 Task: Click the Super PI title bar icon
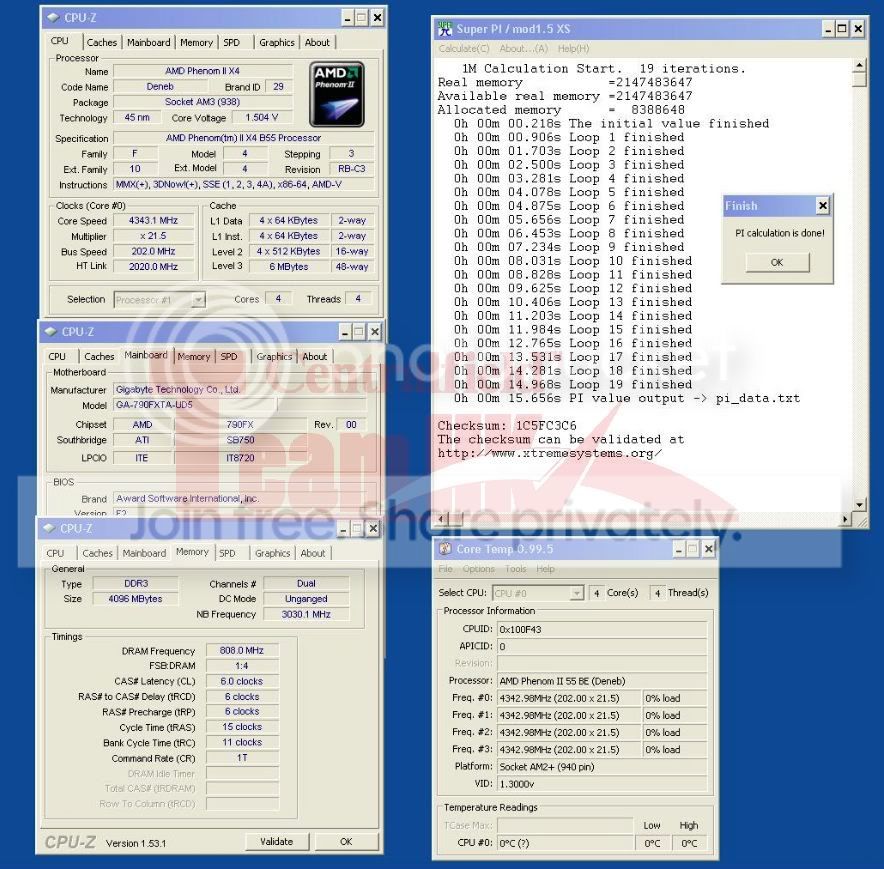[445, 29]
